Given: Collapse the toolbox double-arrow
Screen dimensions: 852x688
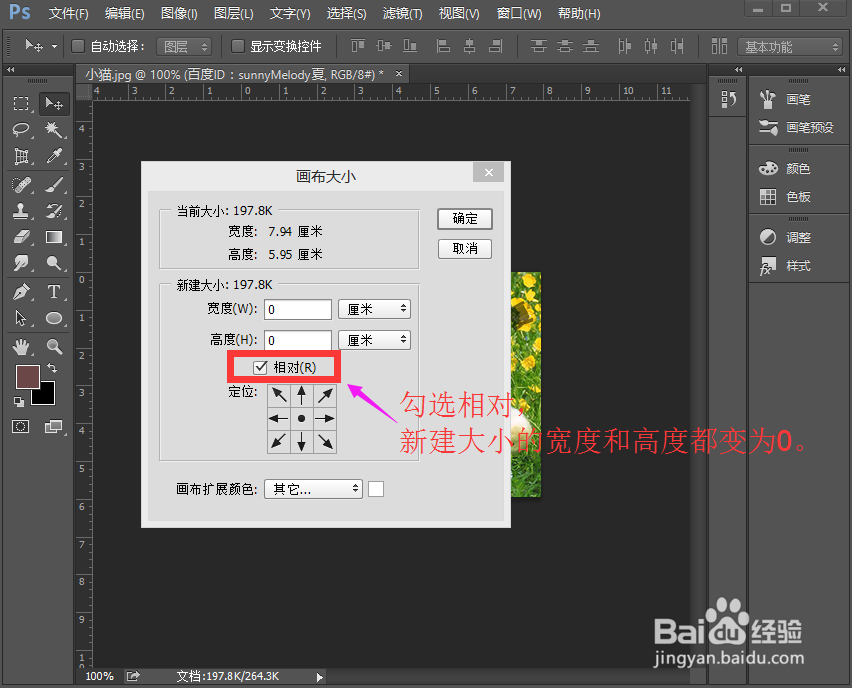Looking at the screenshot, I should tap(10, 70).
